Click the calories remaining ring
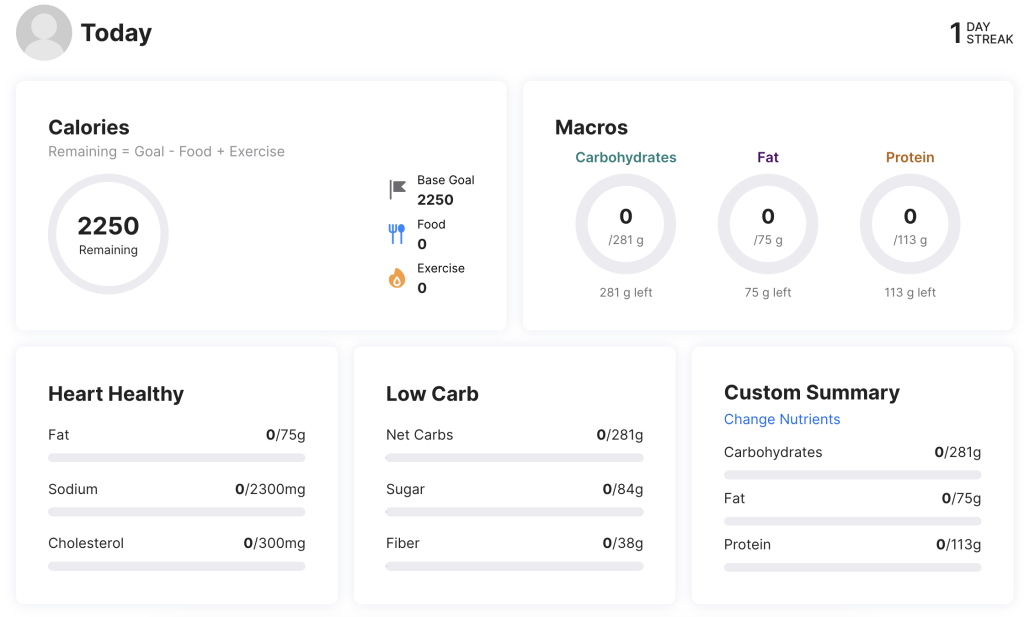Image resolution: width=1024 pixels, height=617 pixels. click(x=108, y=234)
